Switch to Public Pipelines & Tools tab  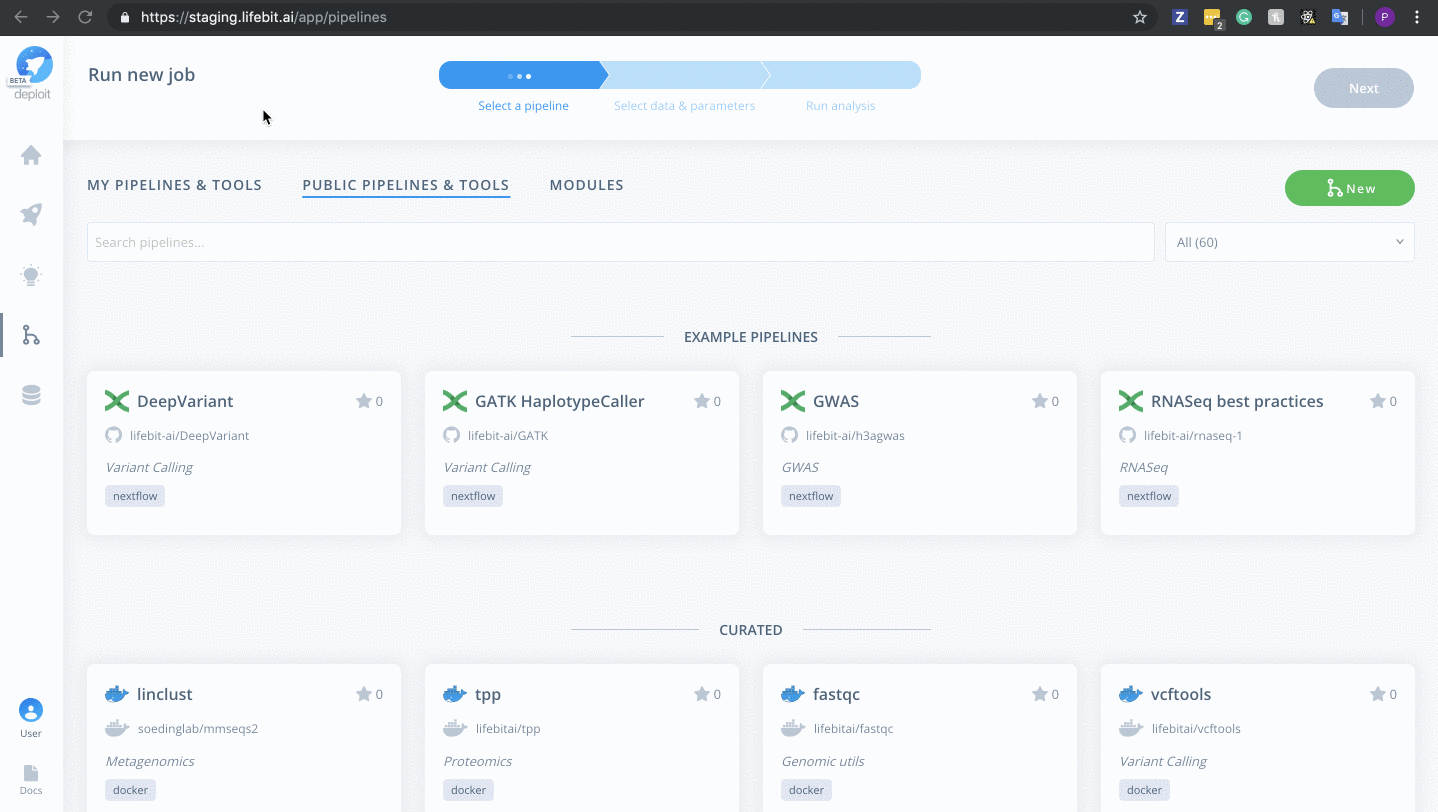pos(406,185)
